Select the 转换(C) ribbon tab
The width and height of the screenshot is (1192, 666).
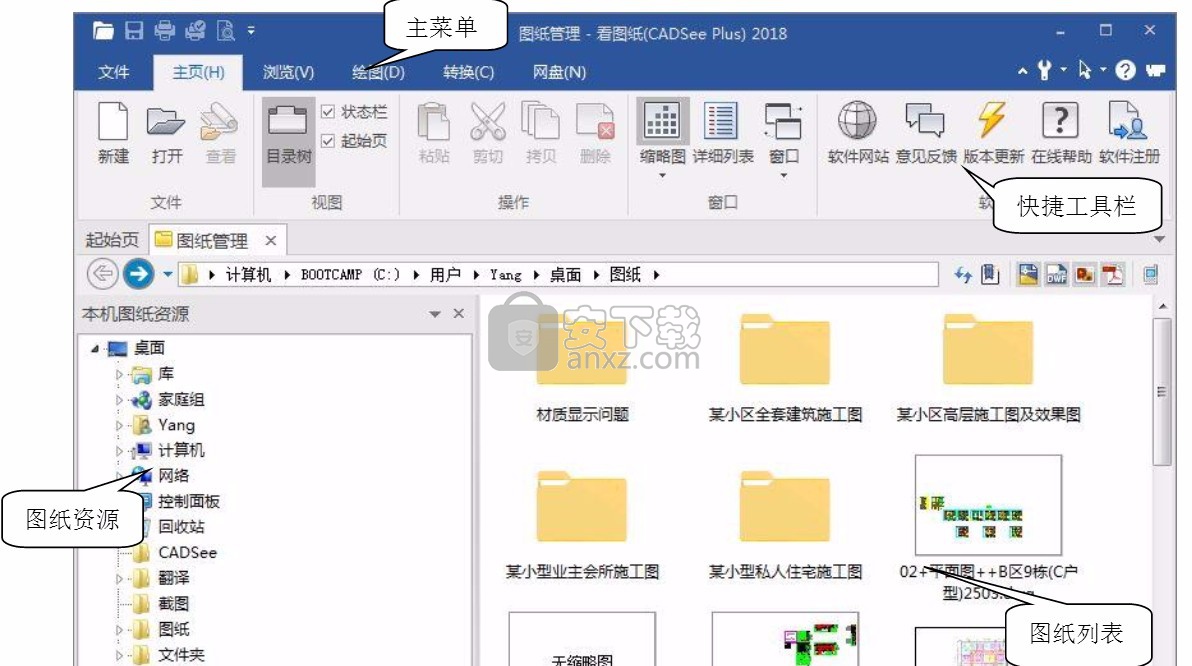(x=468, y=72)
